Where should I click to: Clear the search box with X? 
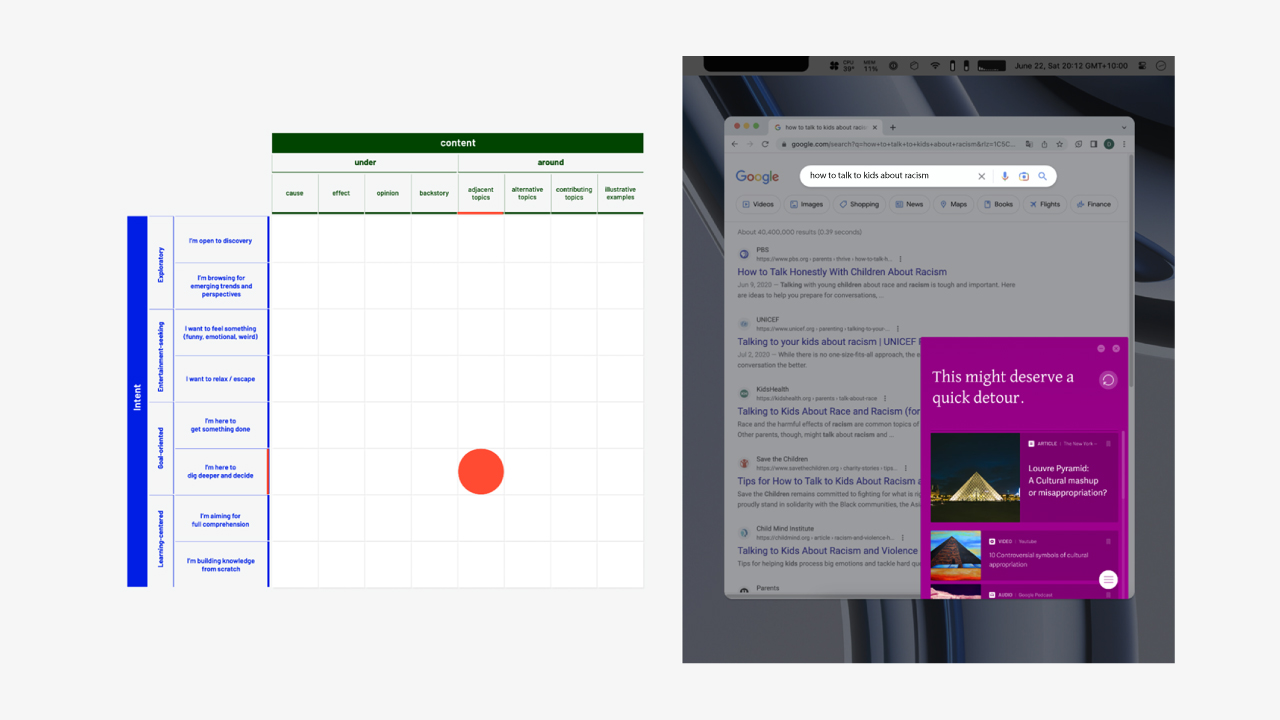[x=981, y=176]
